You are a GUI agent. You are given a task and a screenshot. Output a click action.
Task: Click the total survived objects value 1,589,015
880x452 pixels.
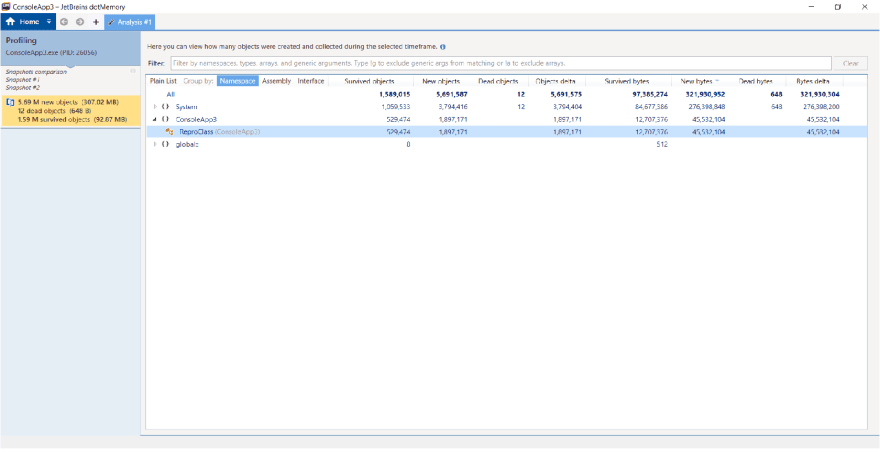(395, 94)
